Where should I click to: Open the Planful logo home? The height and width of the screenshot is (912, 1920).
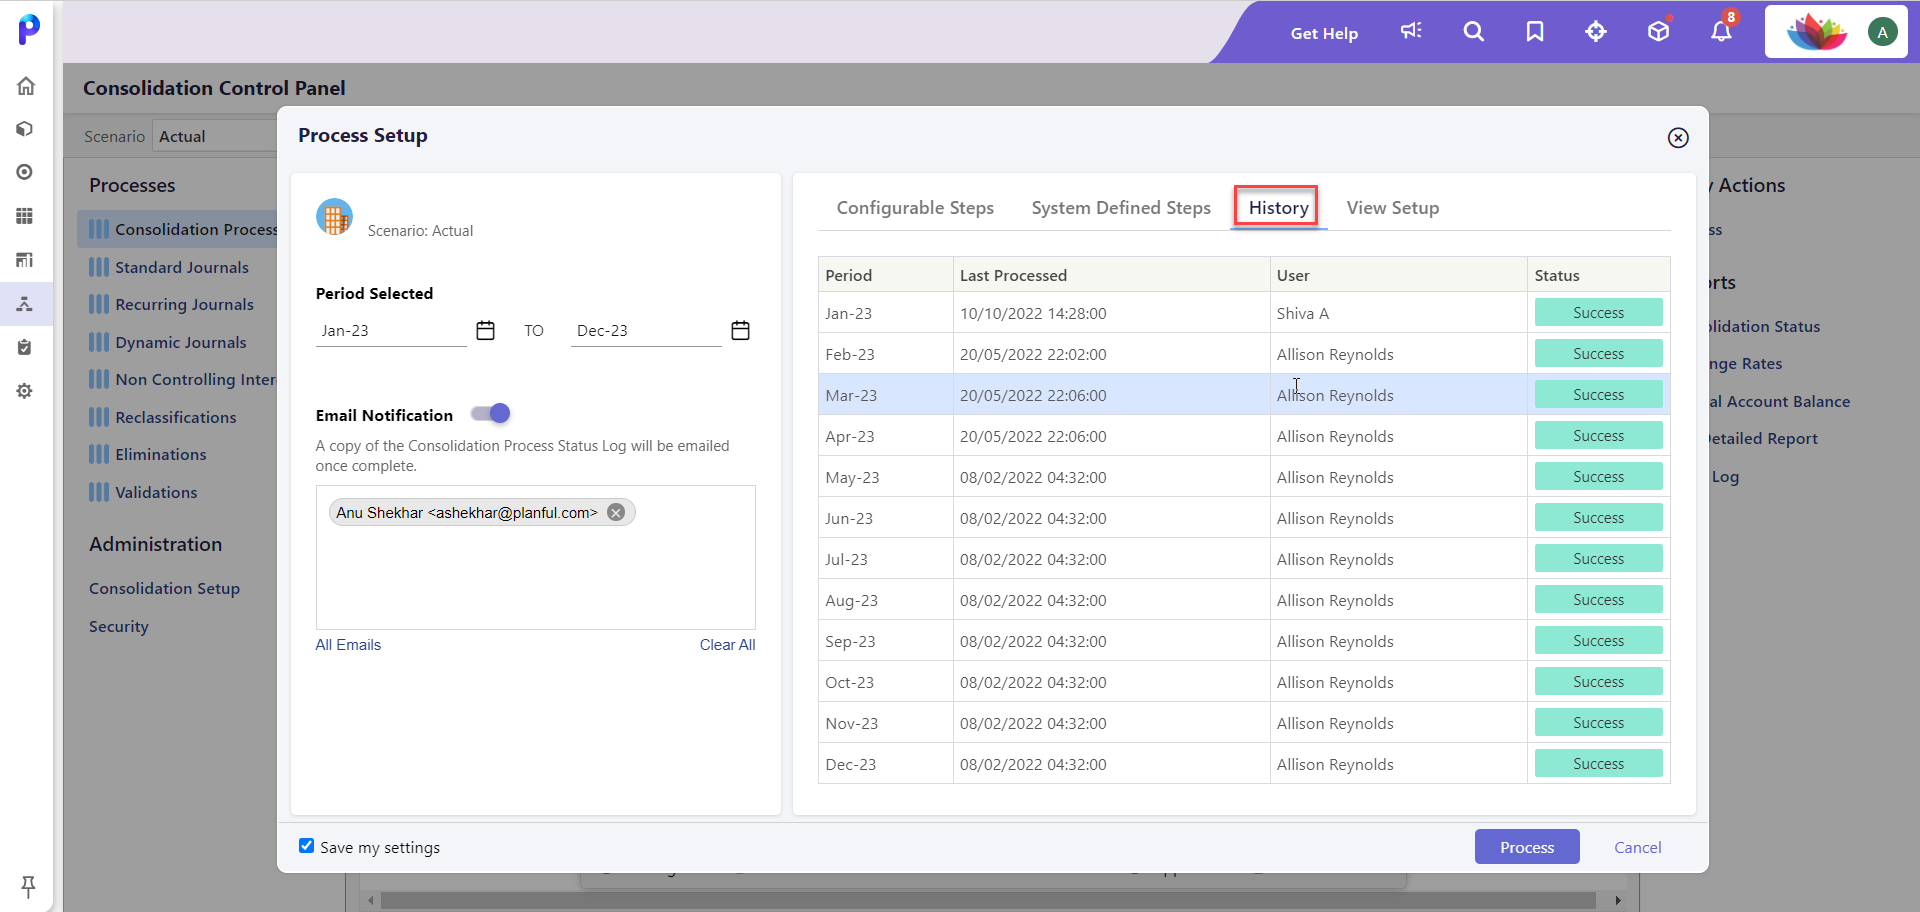click(x=29, y=29)
